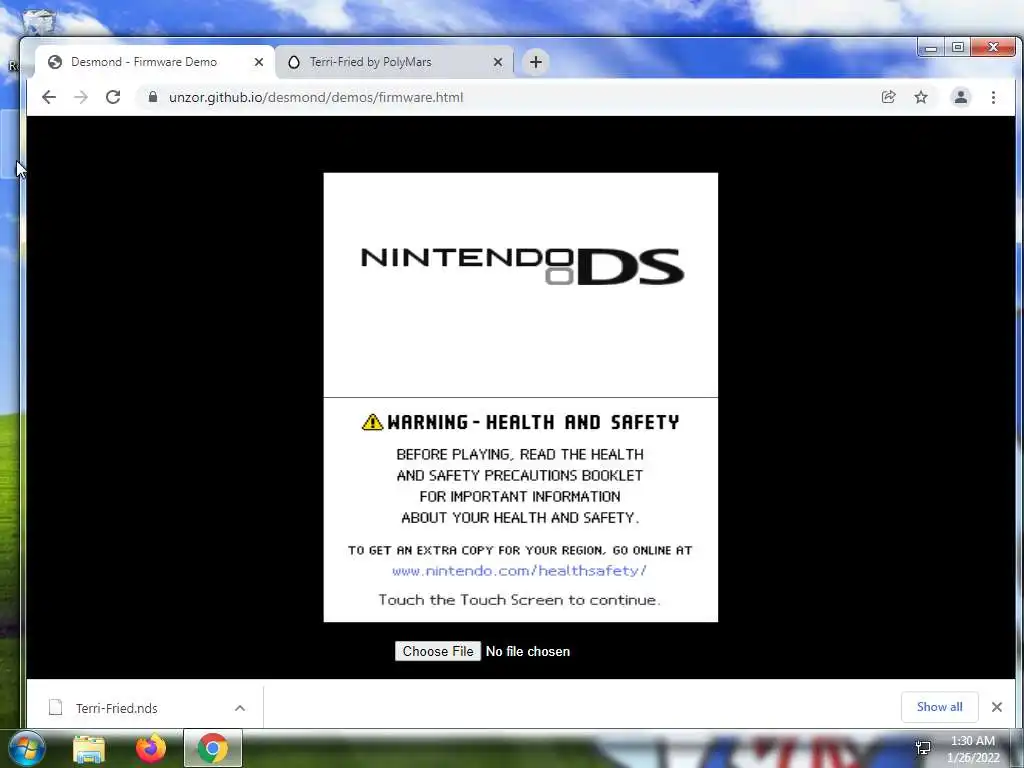
Task: Open Windows Explorer from the taskbar
Action: [x=89, y=748]
